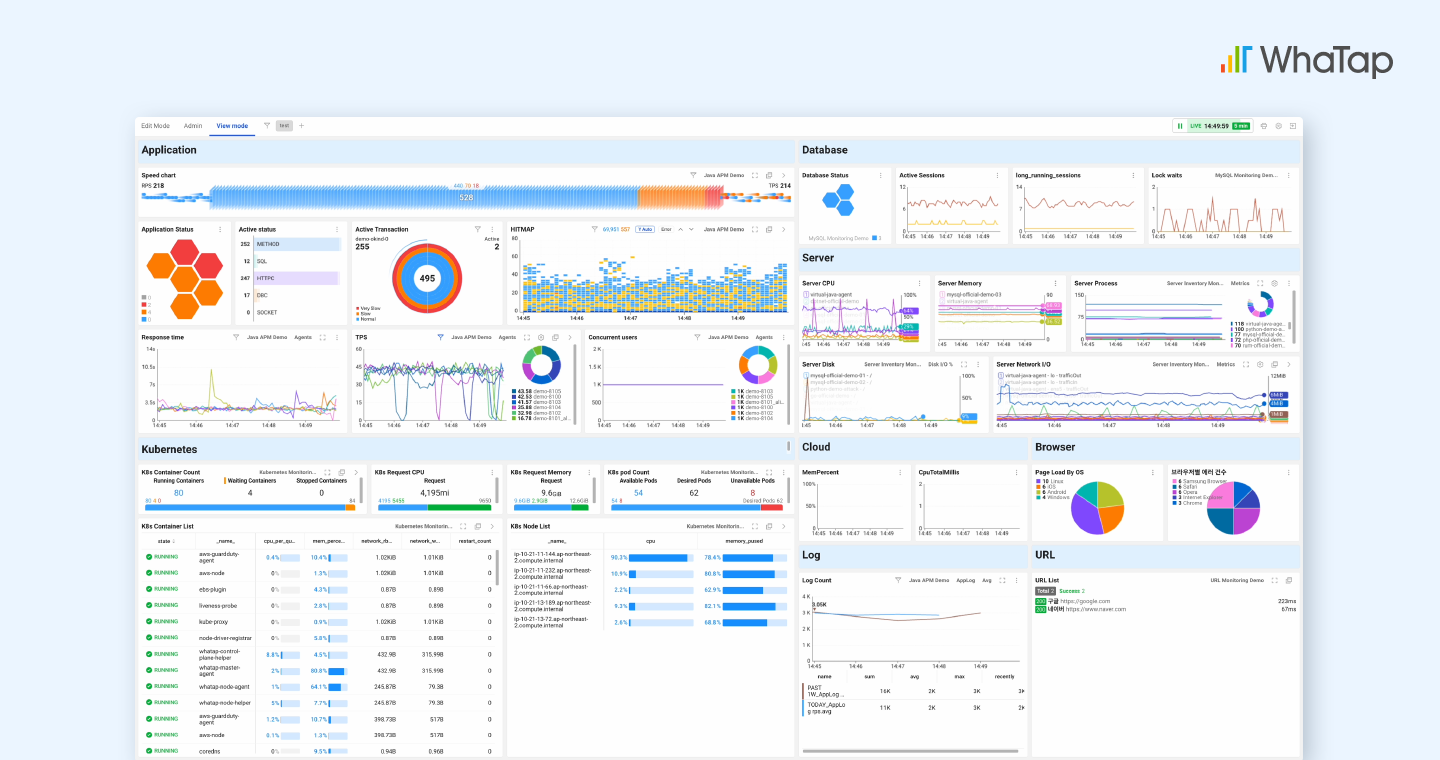Open the Server Network I/O settings gear
This screenshot has height=760, width=1440.
(1260, 364)
